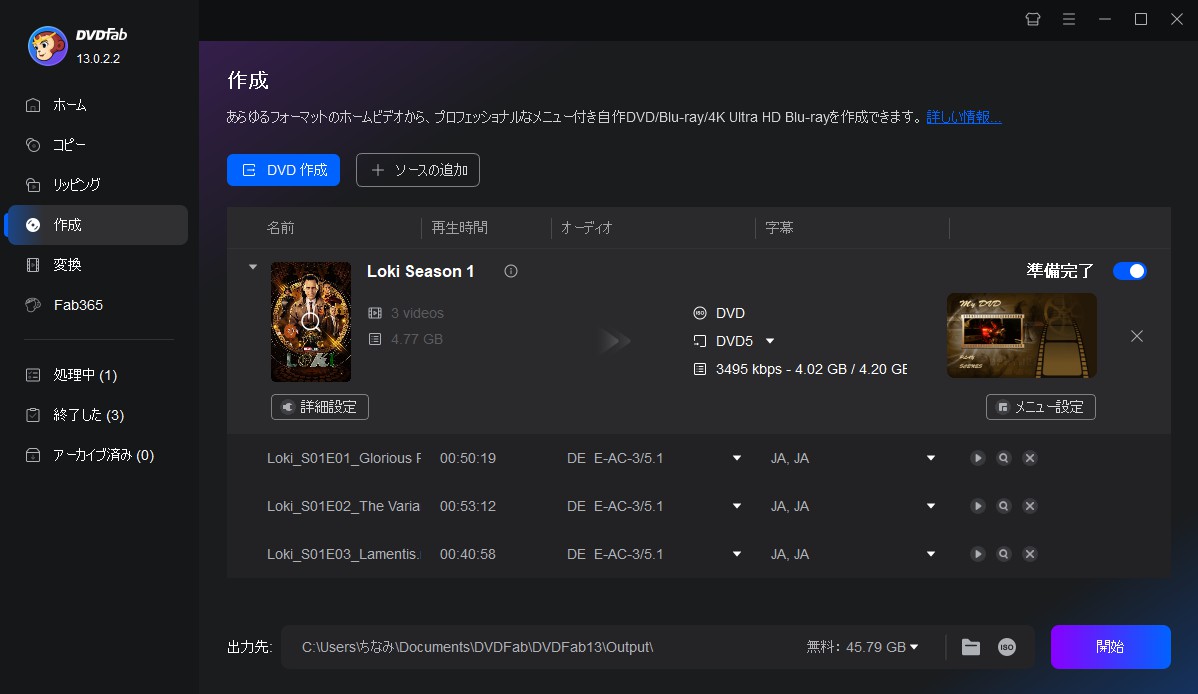Click the 詳しい情報 link

click(963, 117)
